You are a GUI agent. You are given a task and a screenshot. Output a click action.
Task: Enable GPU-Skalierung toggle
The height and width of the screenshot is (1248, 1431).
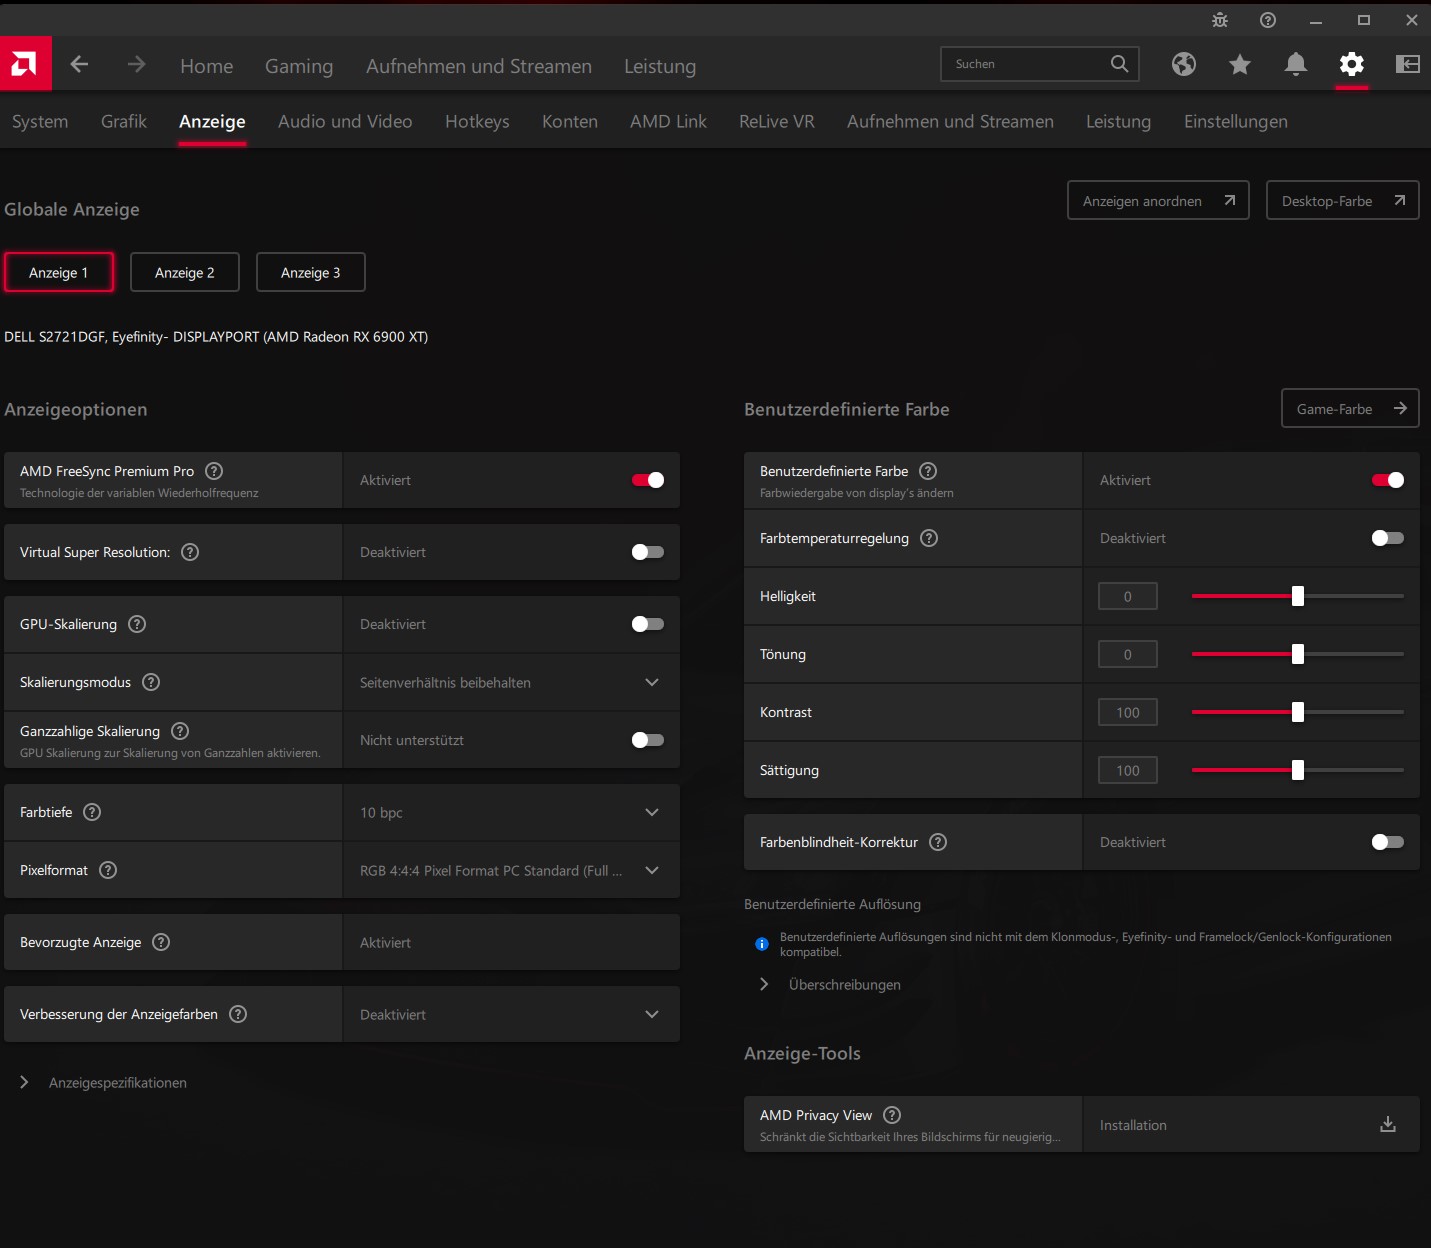pos(648,624)
